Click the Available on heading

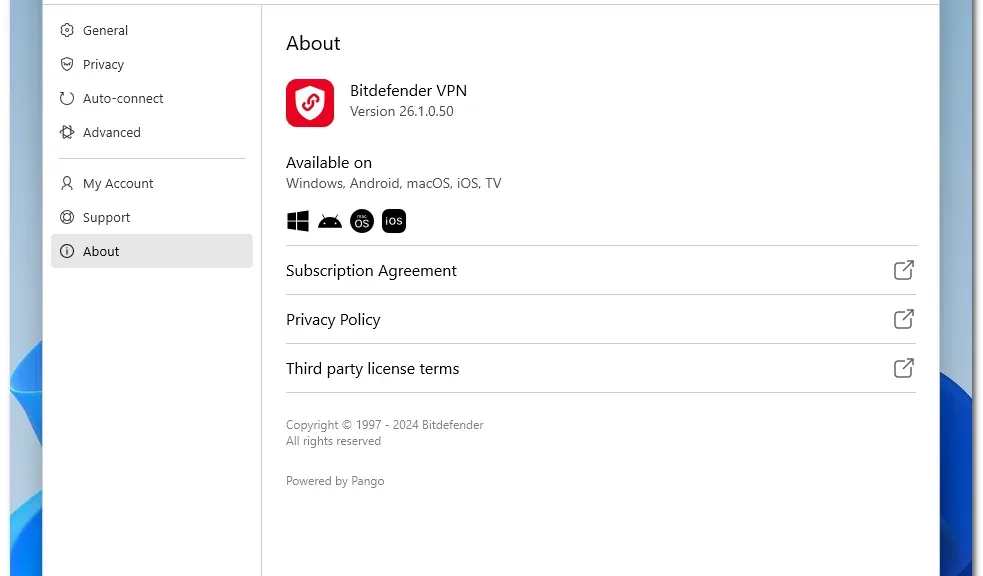click(329, 162)
